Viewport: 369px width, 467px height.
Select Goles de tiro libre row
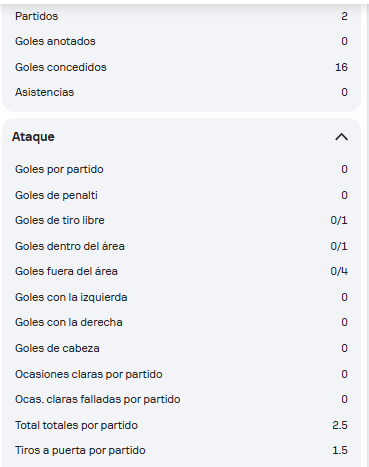[181, 220]
